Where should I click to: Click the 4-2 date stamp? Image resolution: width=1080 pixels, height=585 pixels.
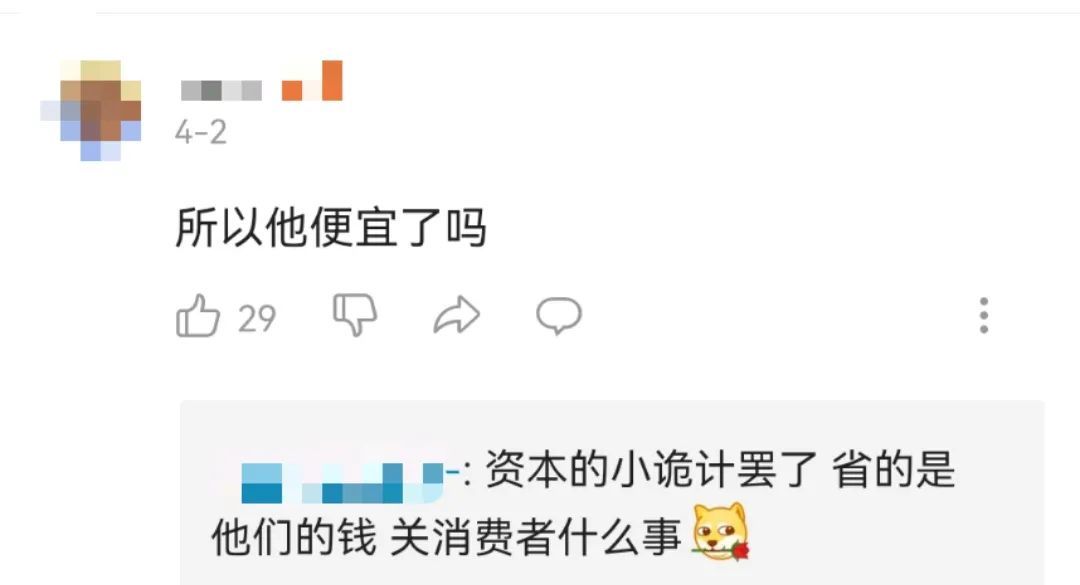click(x=200, y=132)
